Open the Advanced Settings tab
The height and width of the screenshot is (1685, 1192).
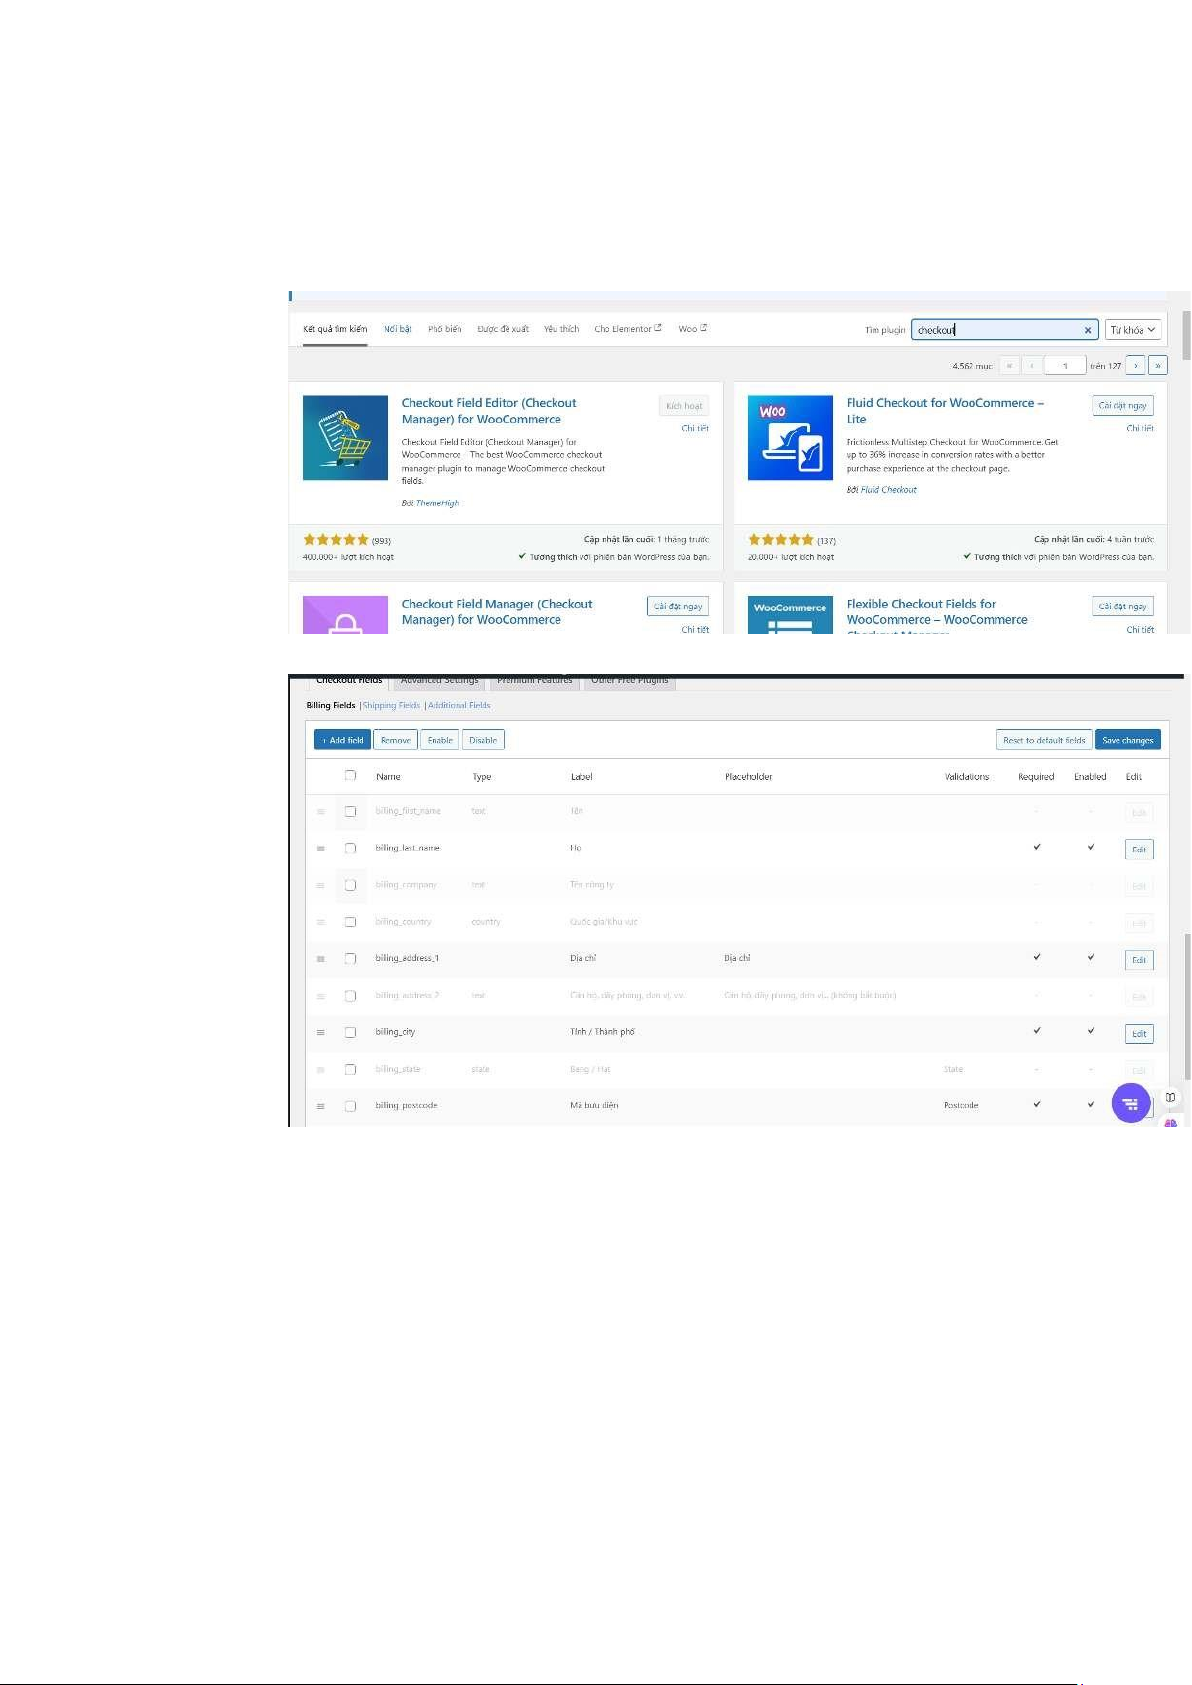[440, 681]
